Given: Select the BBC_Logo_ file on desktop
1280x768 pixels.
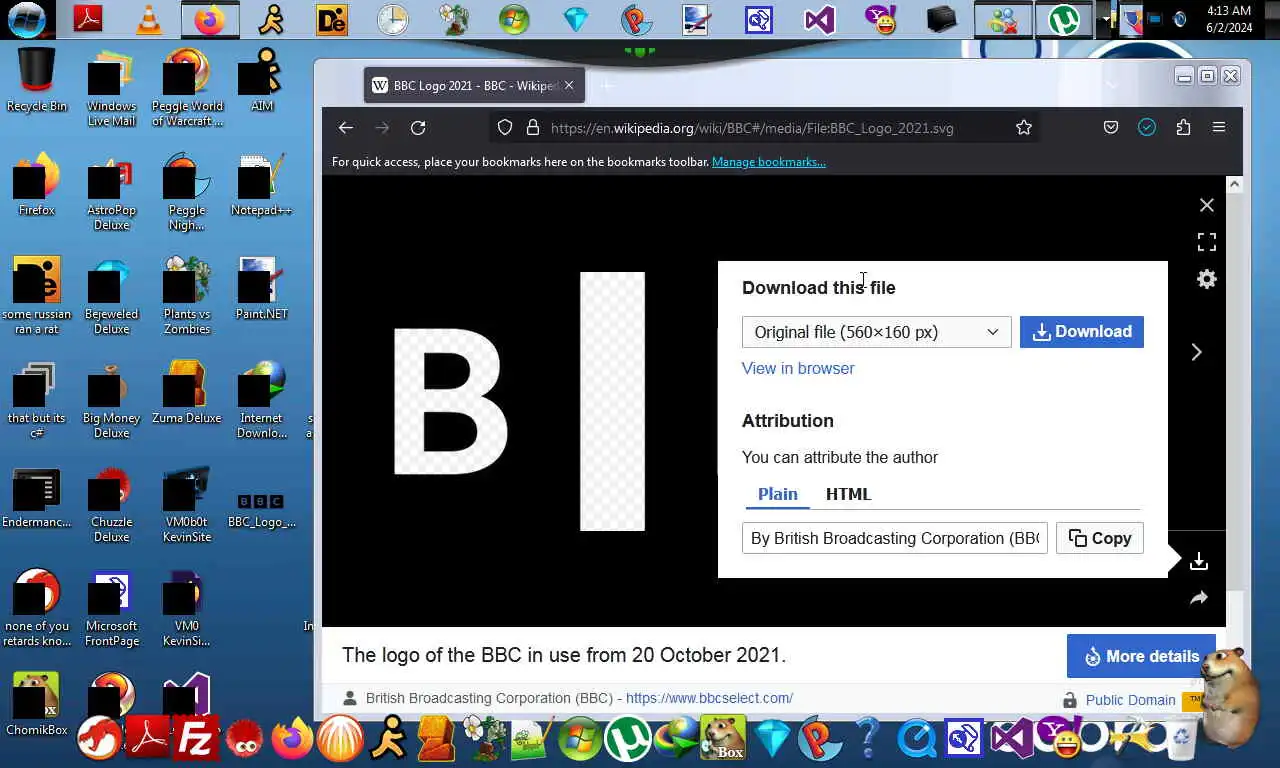Looking at the screenshot, I should (x=261, y=510).
